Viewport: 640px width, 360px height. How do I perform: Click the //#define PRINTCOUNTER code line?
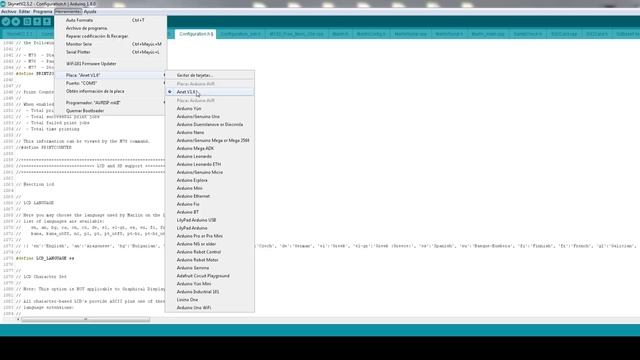coord(44,147)
